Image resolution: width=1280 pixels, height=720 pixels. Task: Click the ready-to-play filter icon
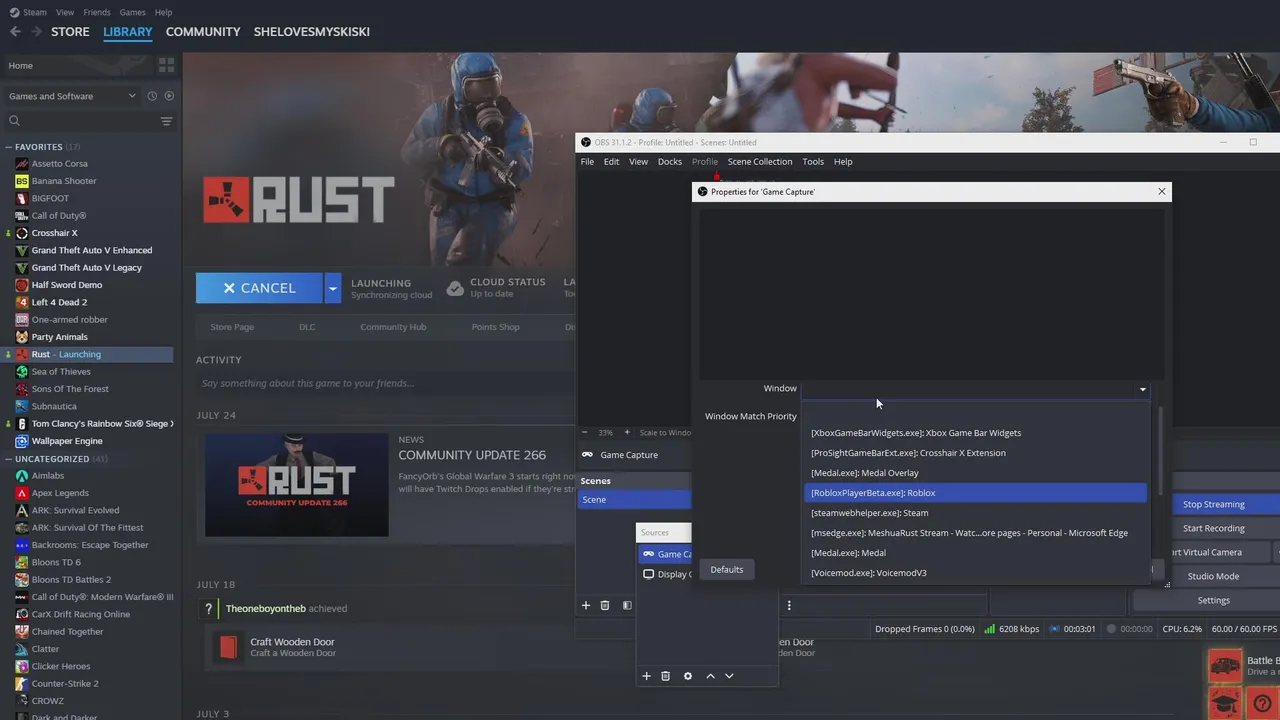[x=169, y=96]
